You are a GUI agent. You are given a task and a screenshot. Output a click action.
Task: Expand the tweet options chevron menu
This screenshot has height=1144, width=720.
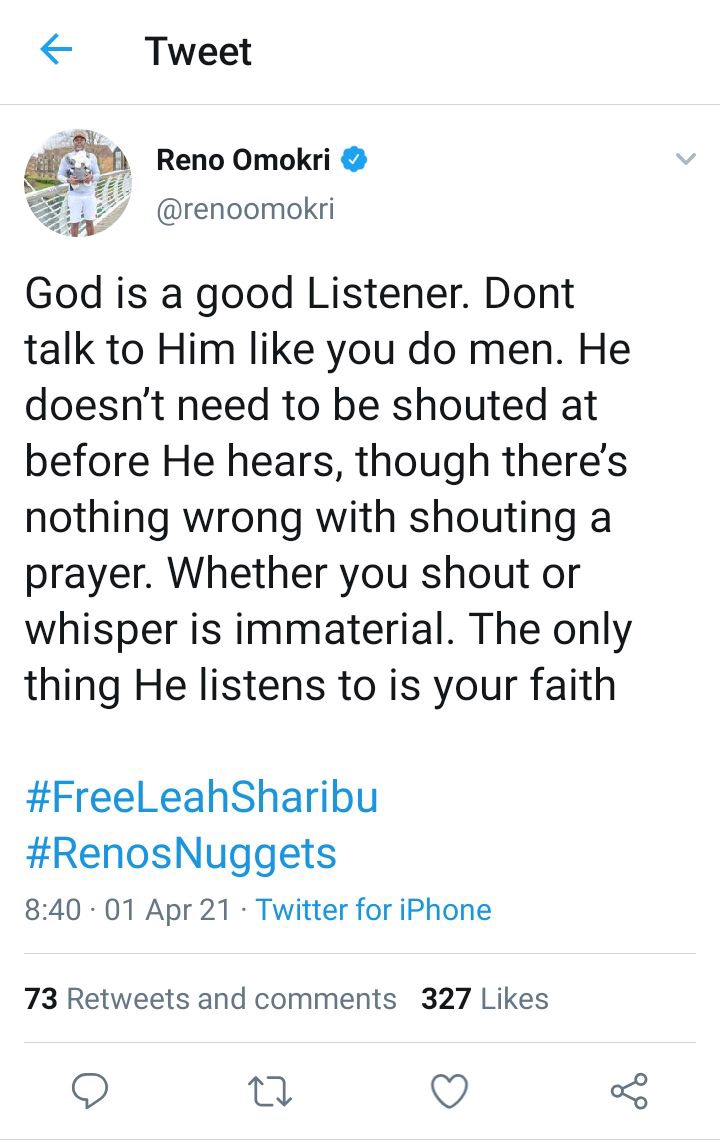pos(686,159)
